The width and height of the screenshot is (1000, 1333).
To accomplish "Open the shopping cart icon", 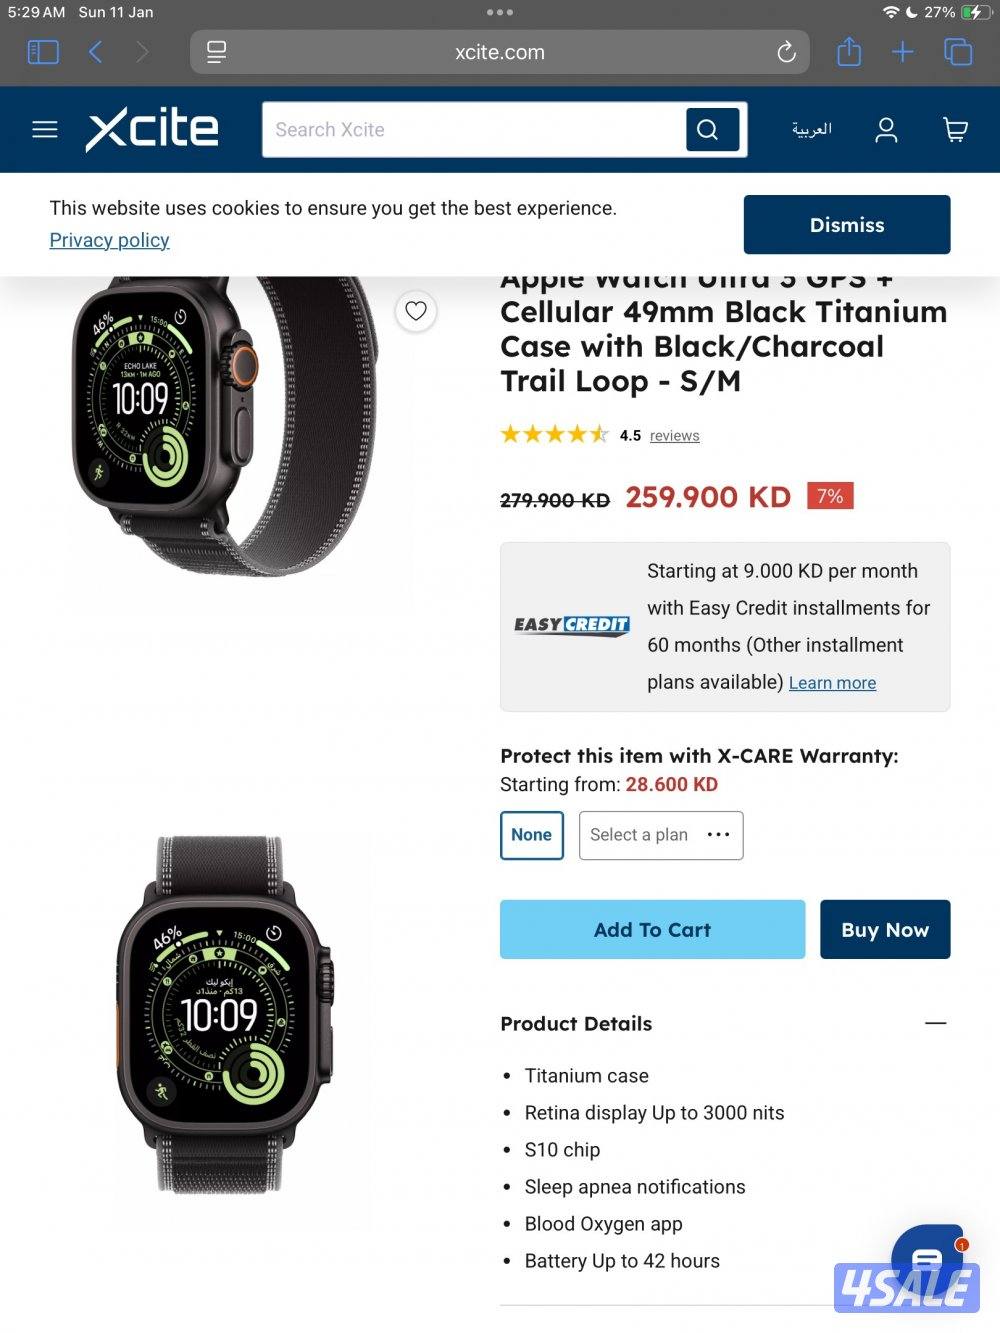I will [x=955, y=130].
